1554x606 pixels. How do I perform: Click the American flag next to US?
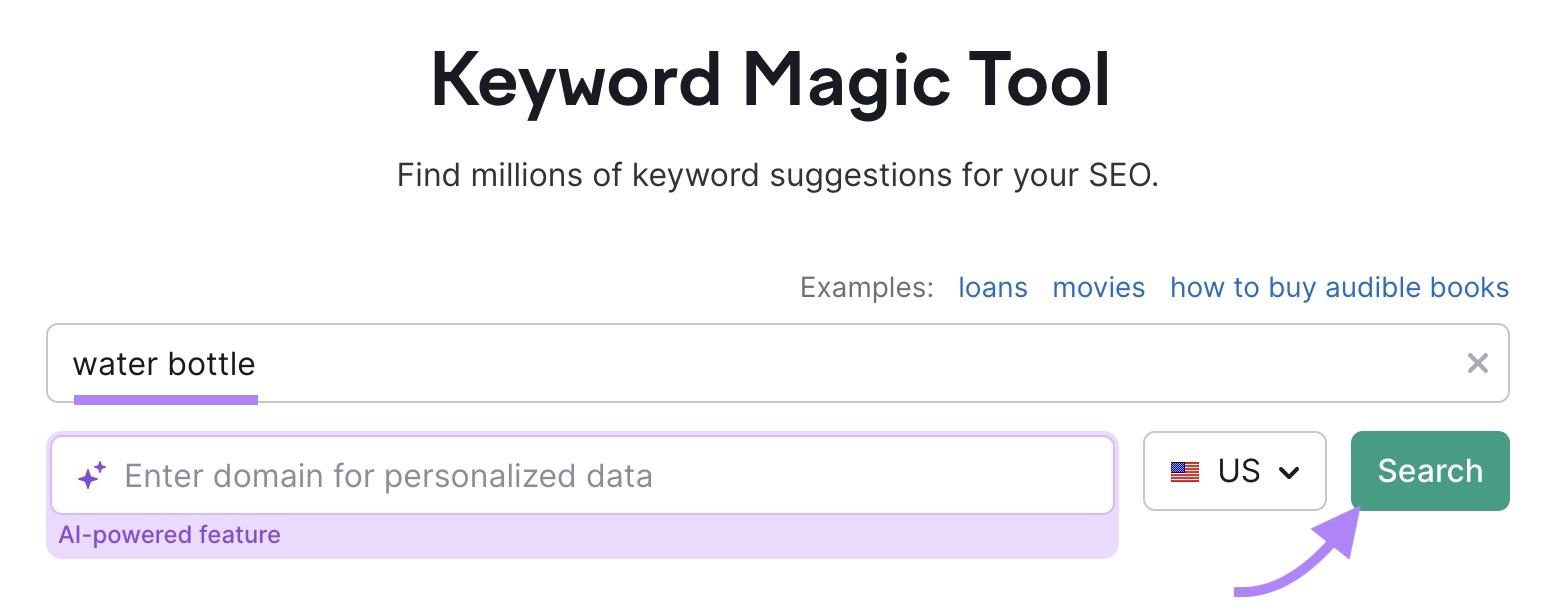click(x=1184, y=470)
